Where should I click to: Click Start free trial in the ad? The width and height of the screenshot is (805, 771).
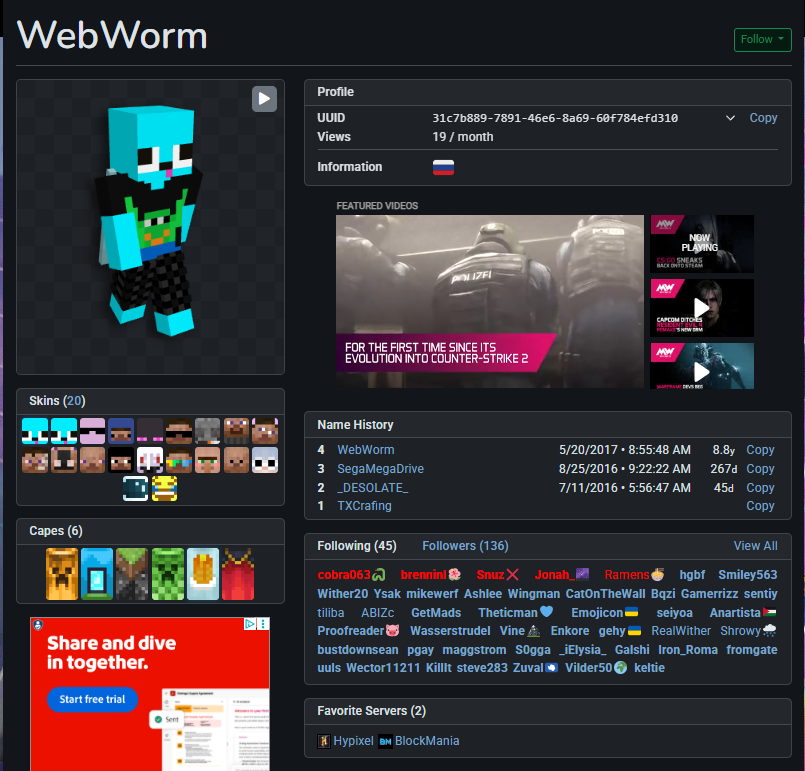(92, 699)
